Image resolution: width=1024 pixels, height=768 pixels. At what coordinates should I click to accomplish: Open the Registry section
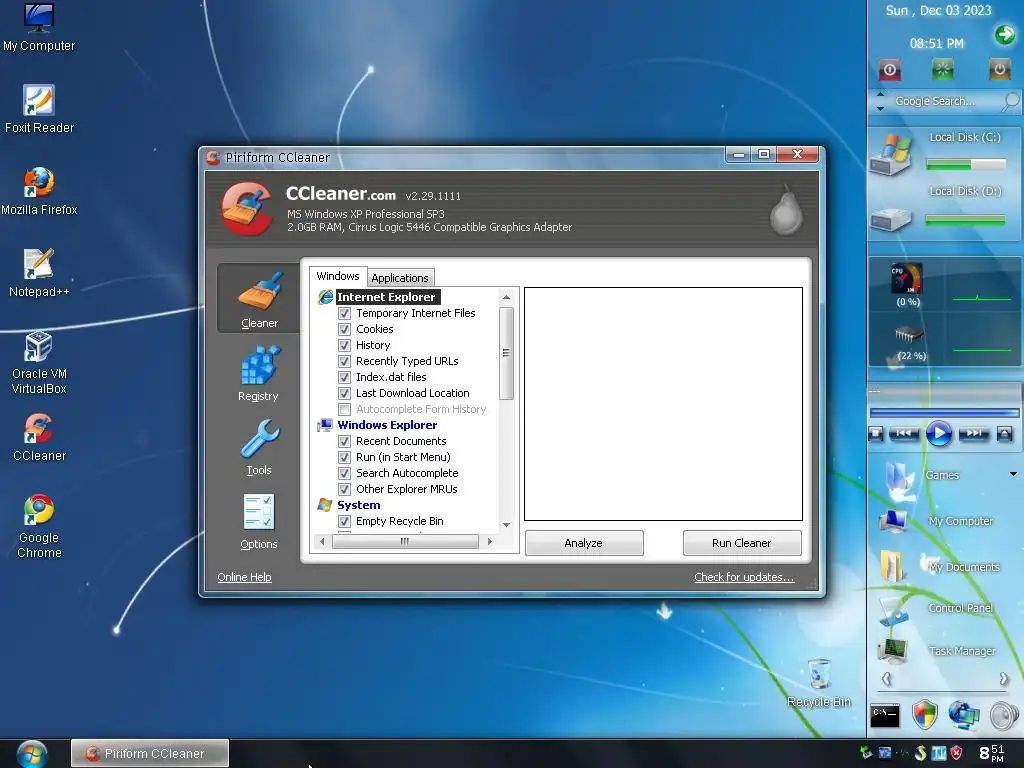coord(259,373)
